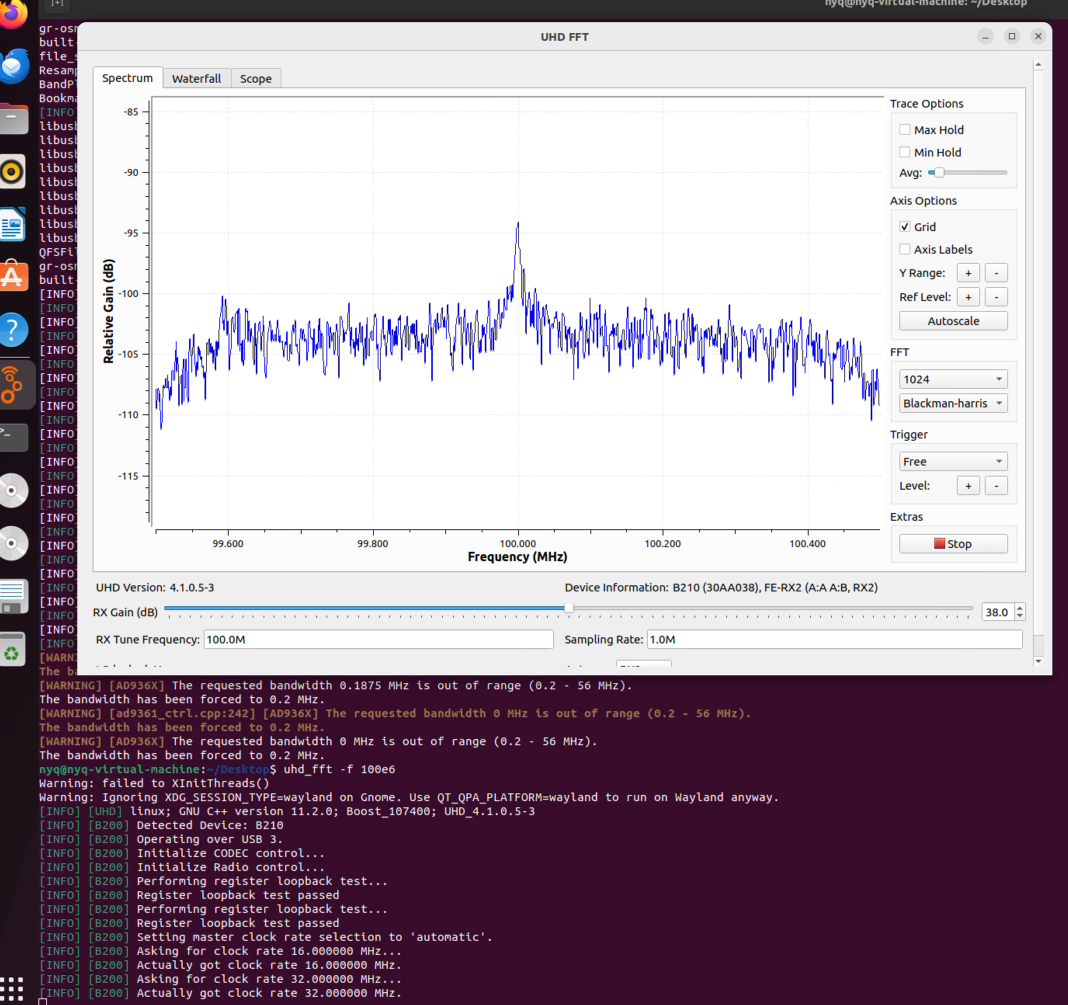The image size is (1068, 1005).
Task: Open Firefox from the dock
Action: [12, 14]
